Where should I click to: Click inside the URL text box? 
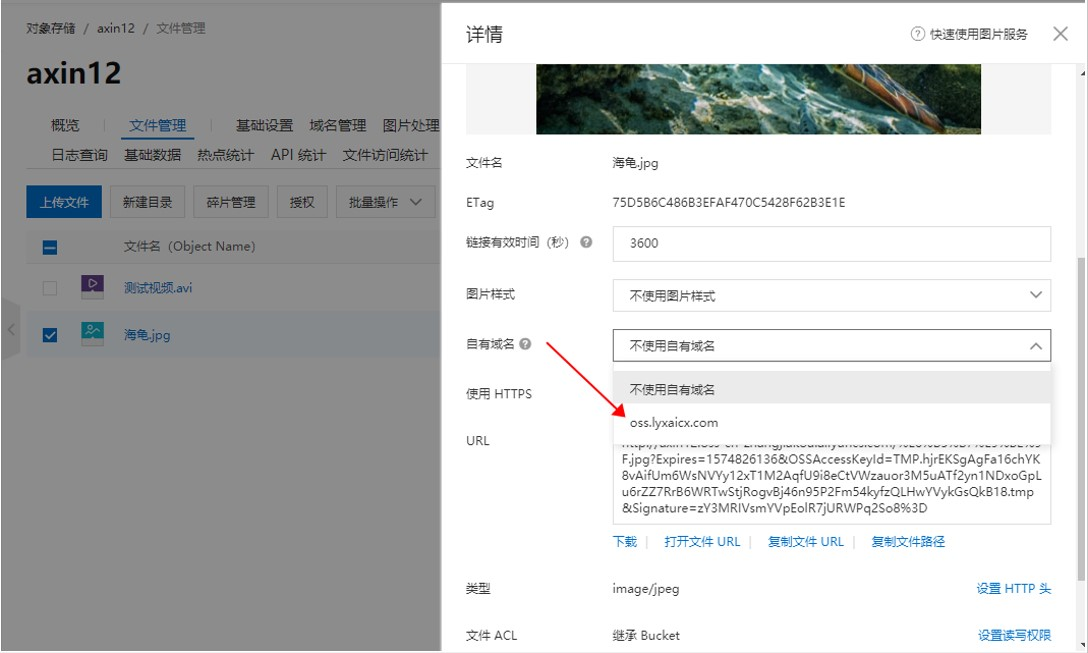[x=831, y=484]
